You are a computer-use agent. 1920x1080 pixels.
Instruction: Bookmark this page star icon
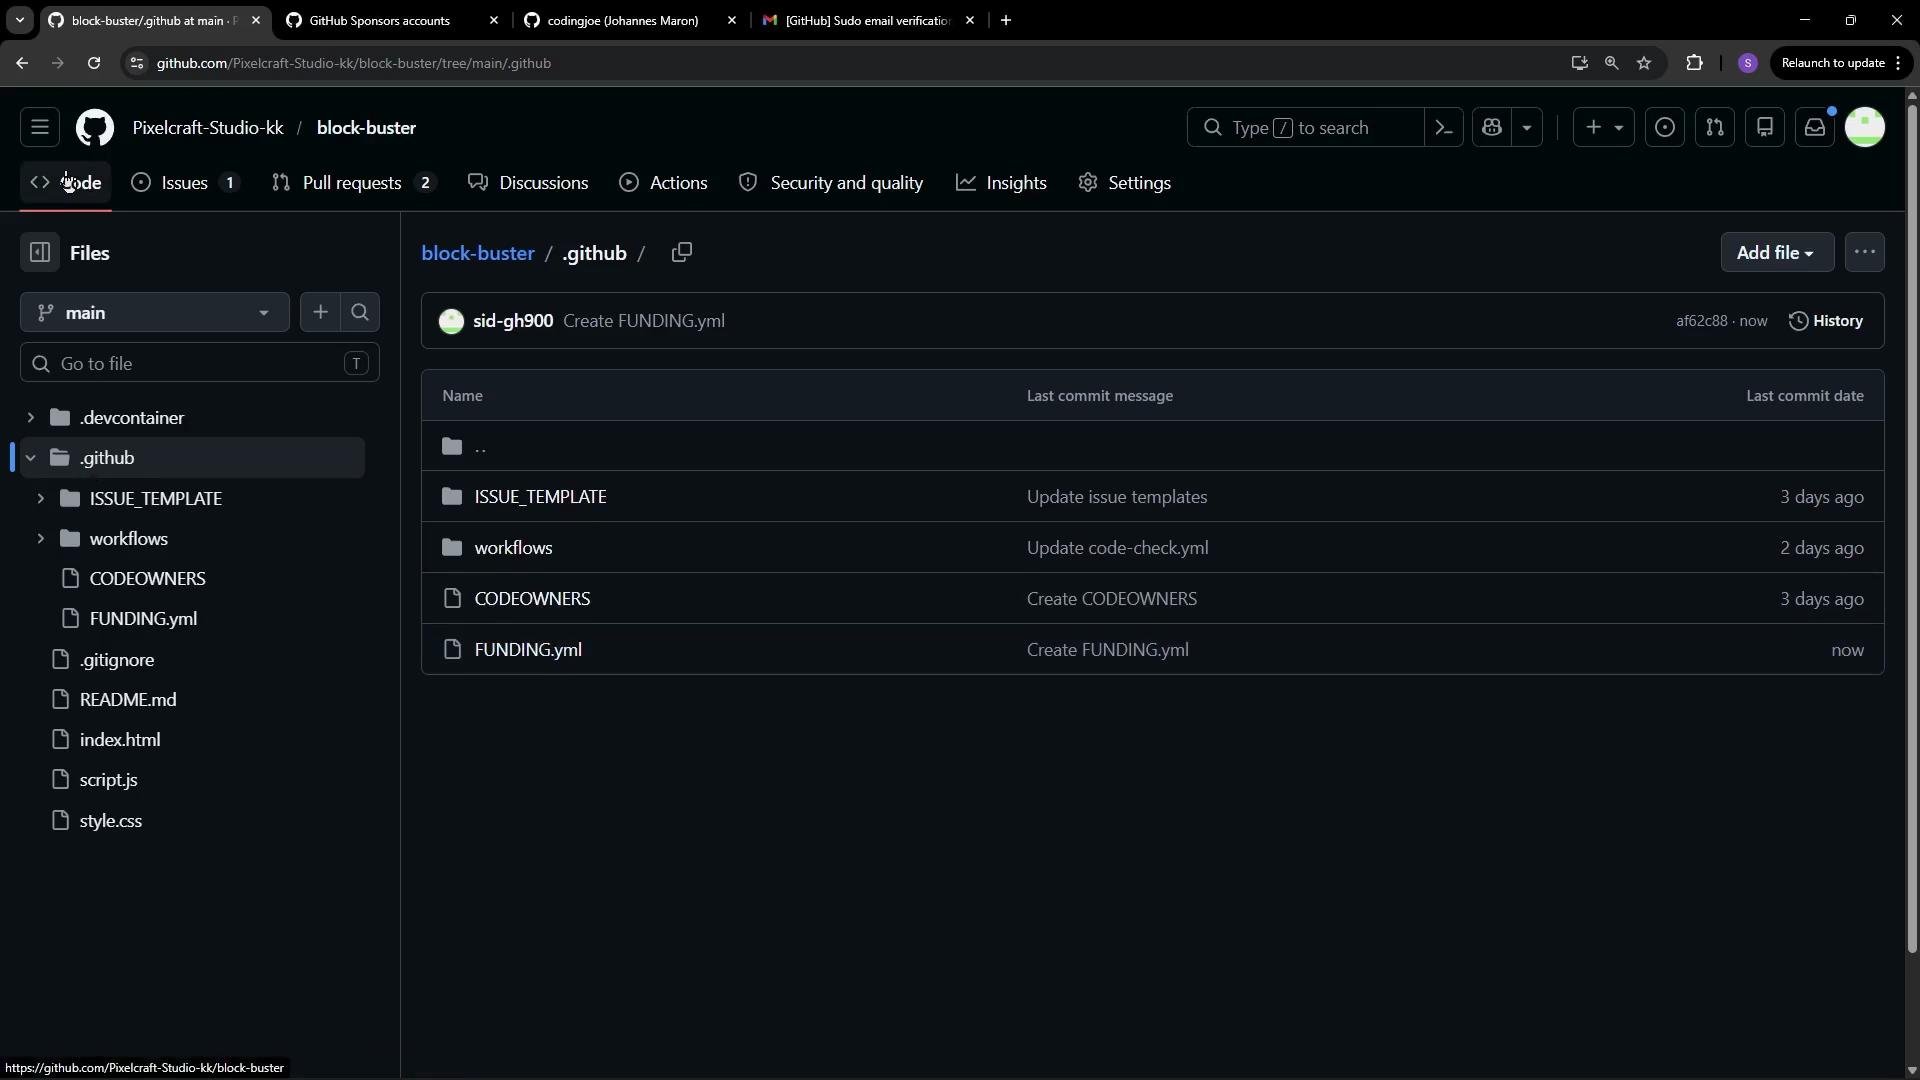coord(1644,63)
